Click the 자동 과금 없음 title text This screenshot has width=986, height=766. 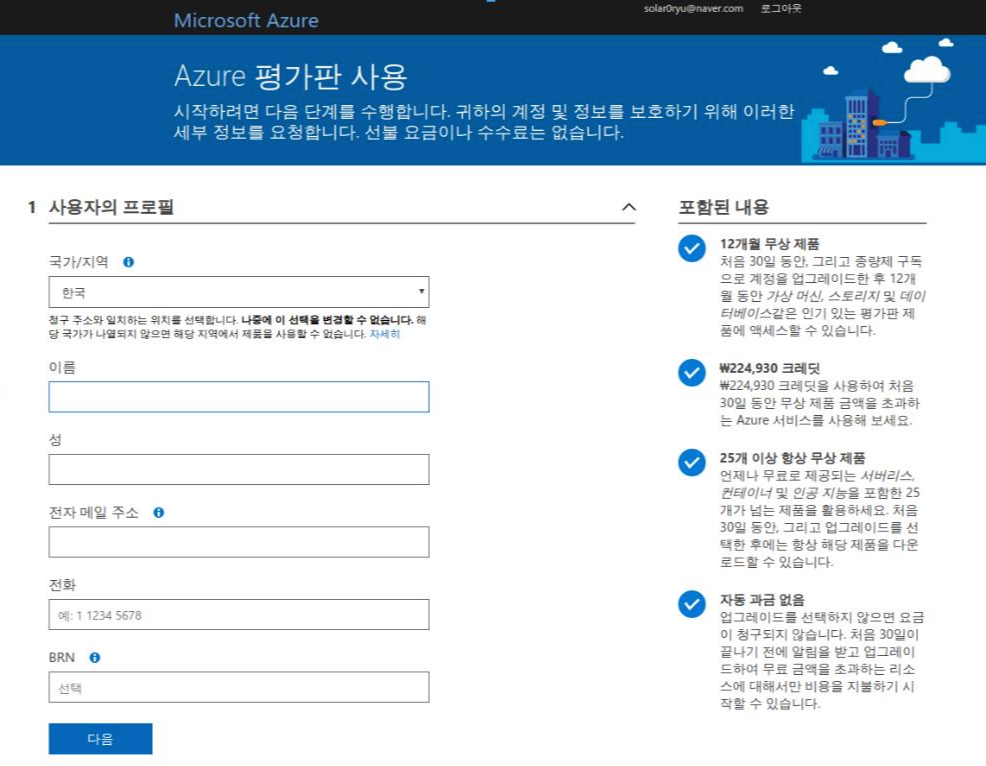[x=762, y=599]
